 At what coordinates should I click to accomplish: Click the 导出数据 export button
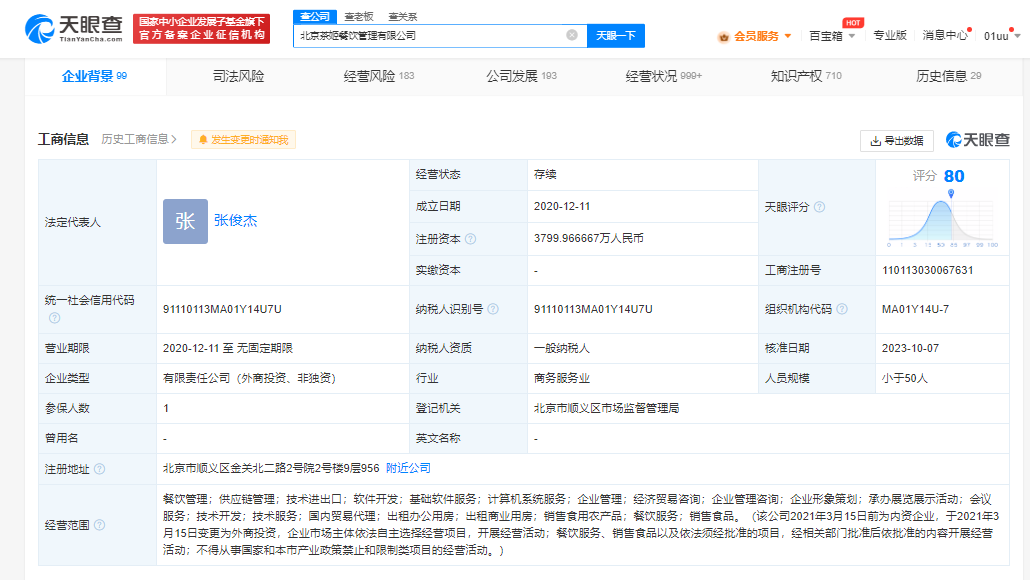tap(897, 141)
